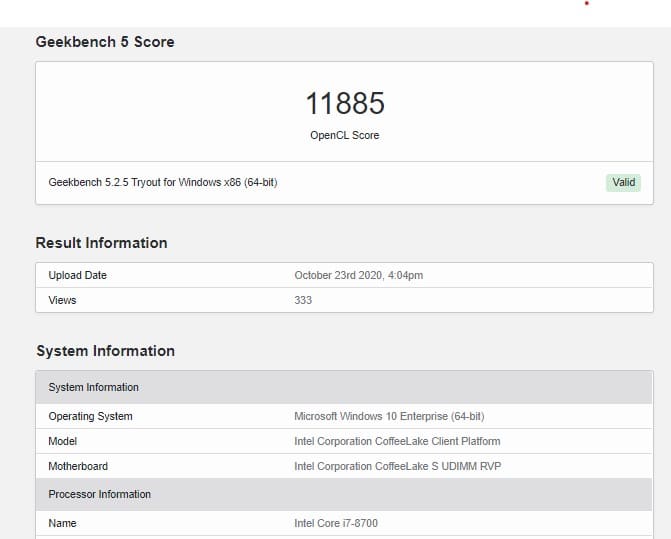671x539 pixels.
Task: Select the 333 views count
Action: pos(303,300)
